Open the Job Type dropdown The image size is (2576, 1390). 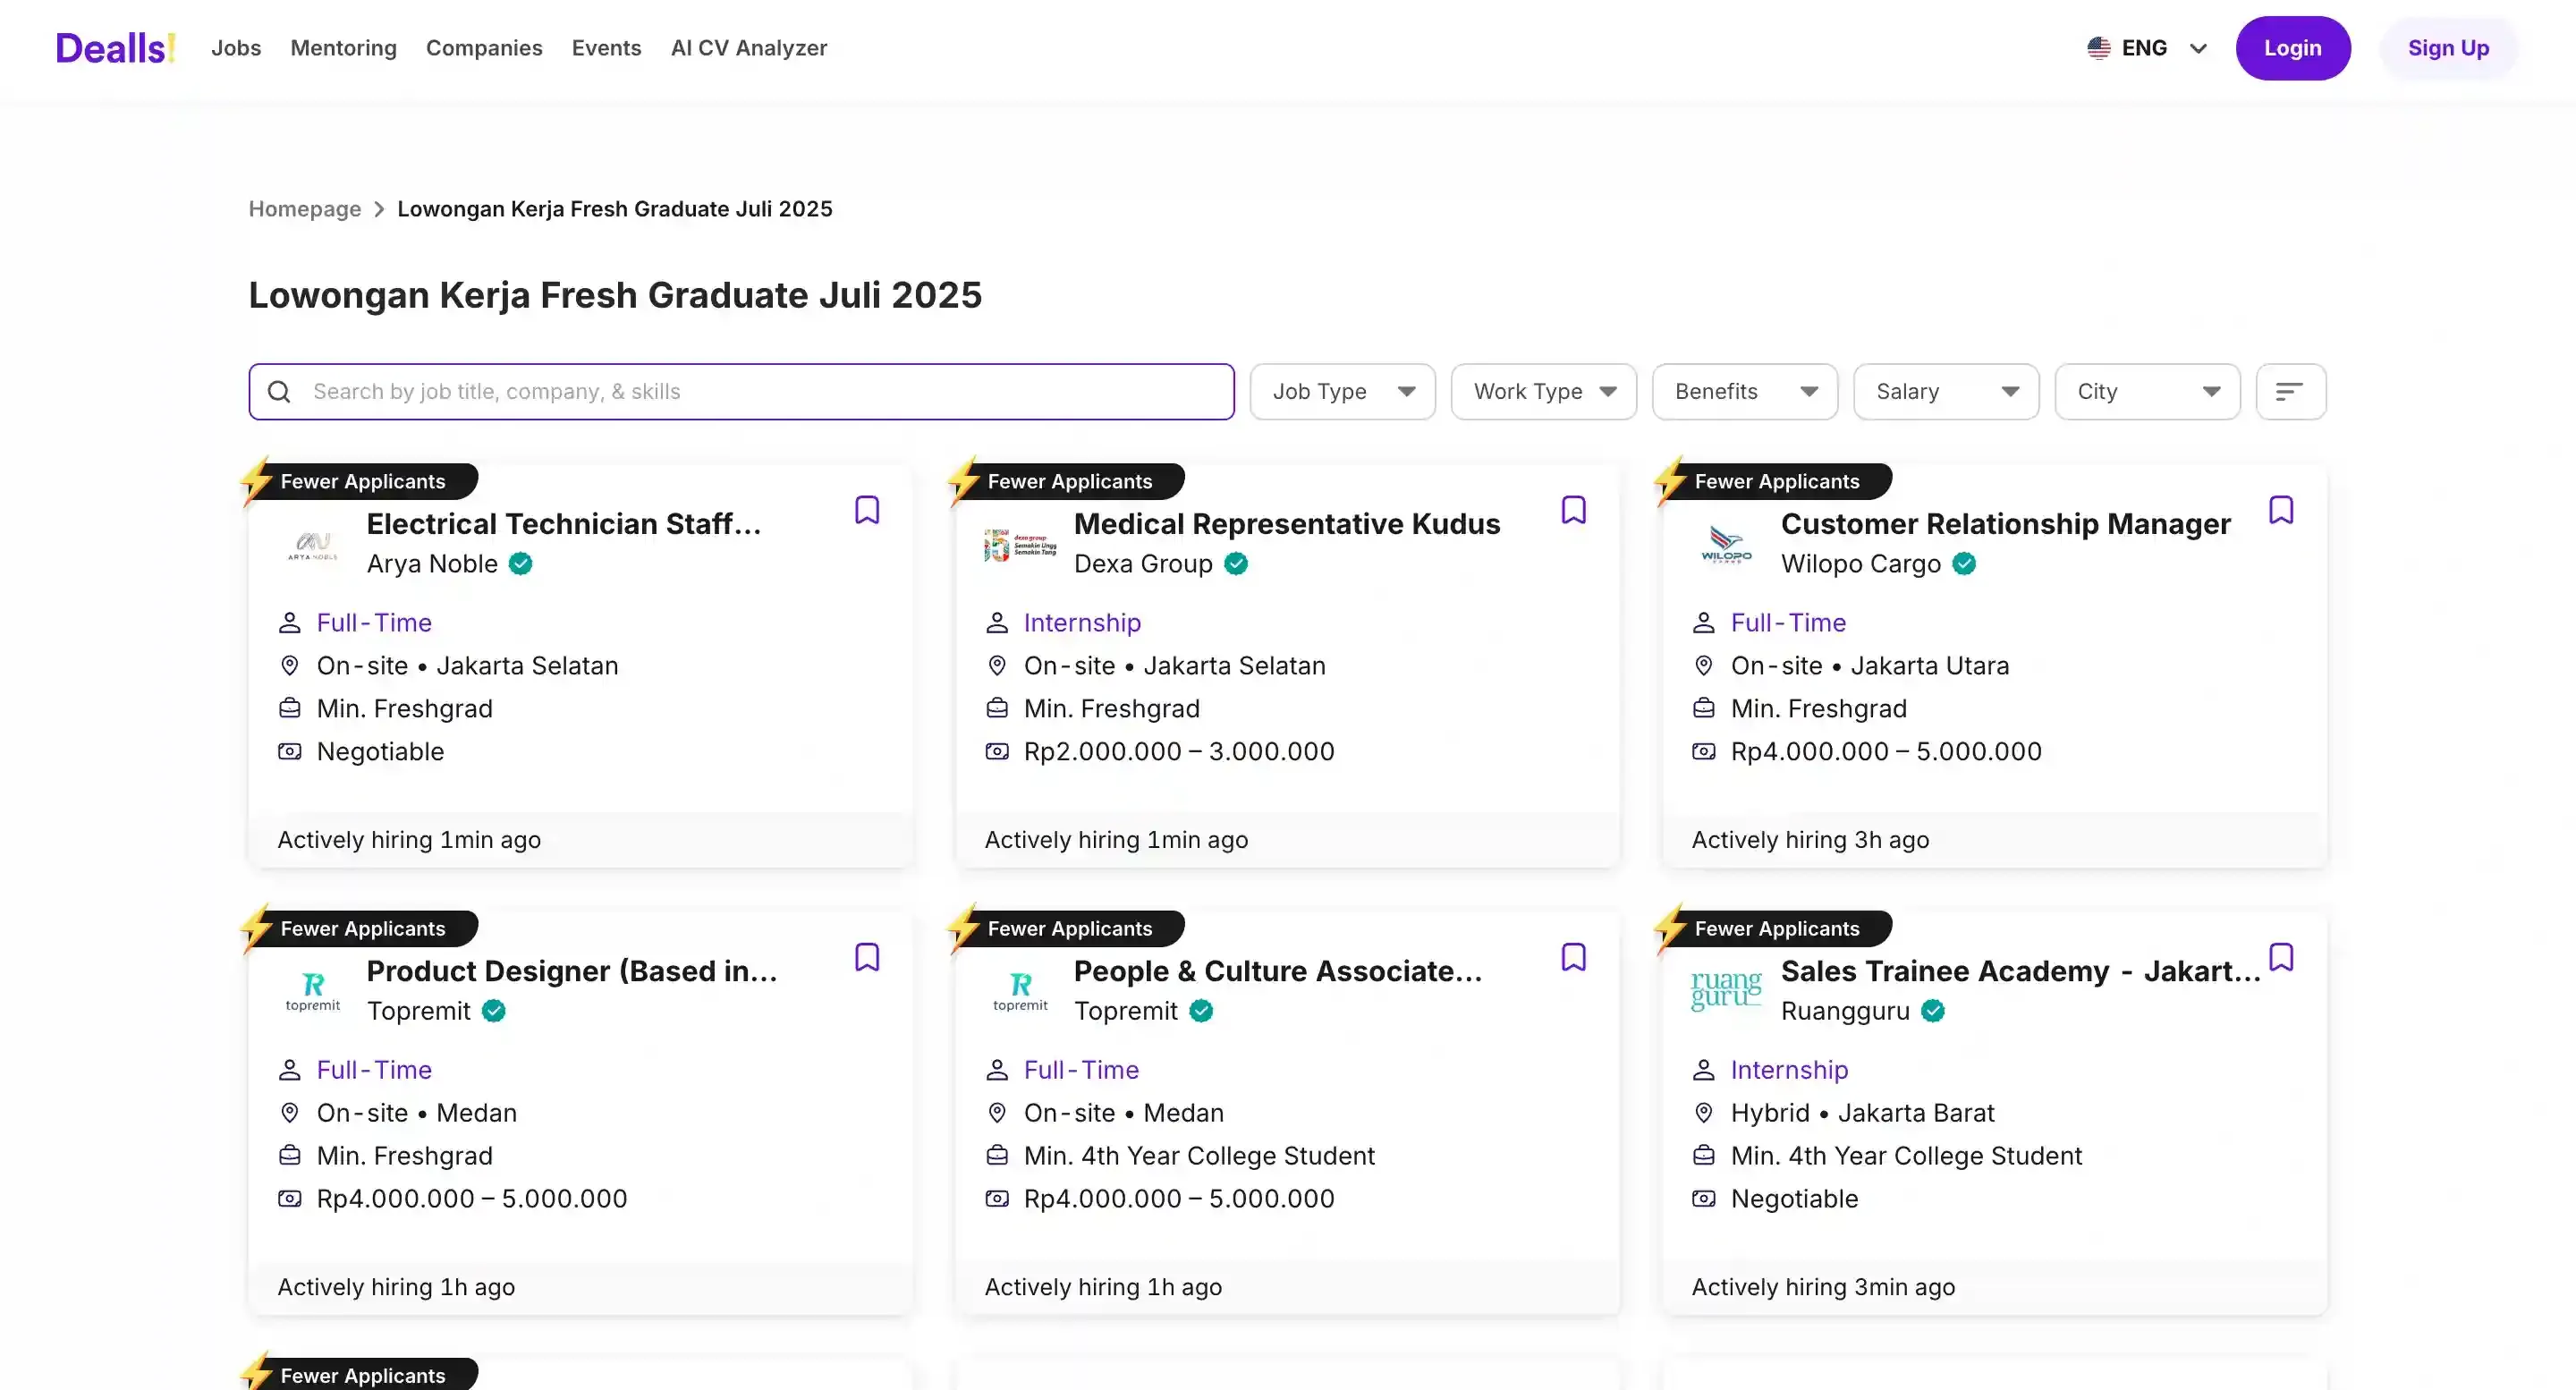tap(1342, 392)
